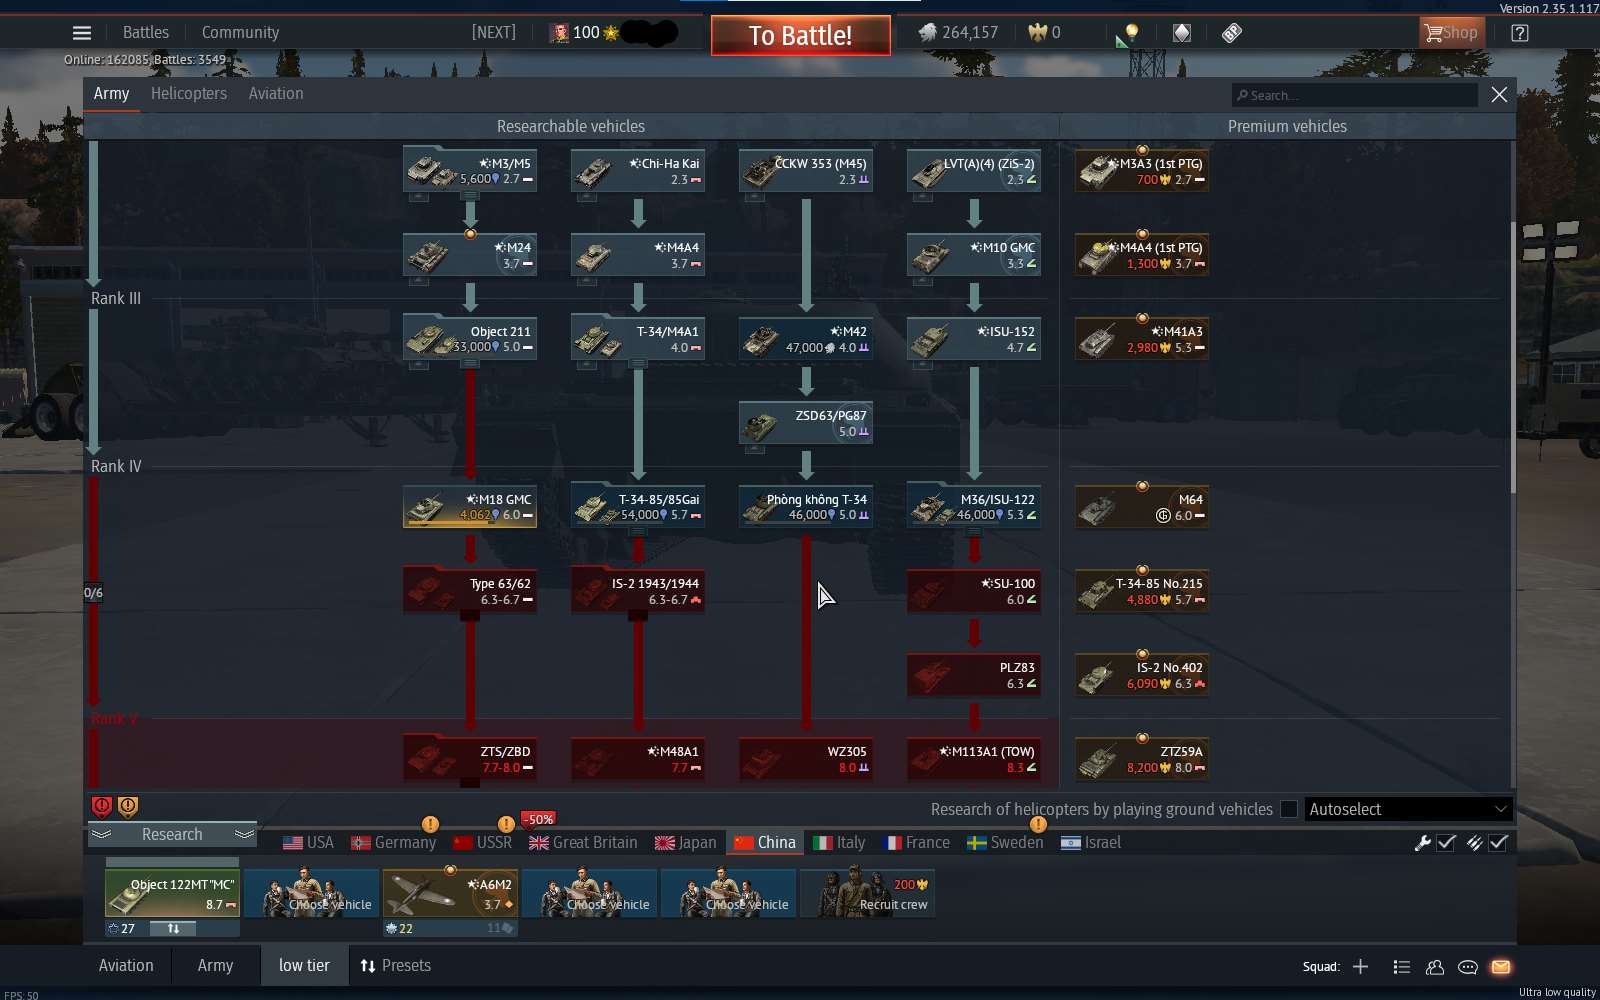This screenshot has width=1600, height=1000.
Task: Open the Shop
Action: coord(1451,33)
